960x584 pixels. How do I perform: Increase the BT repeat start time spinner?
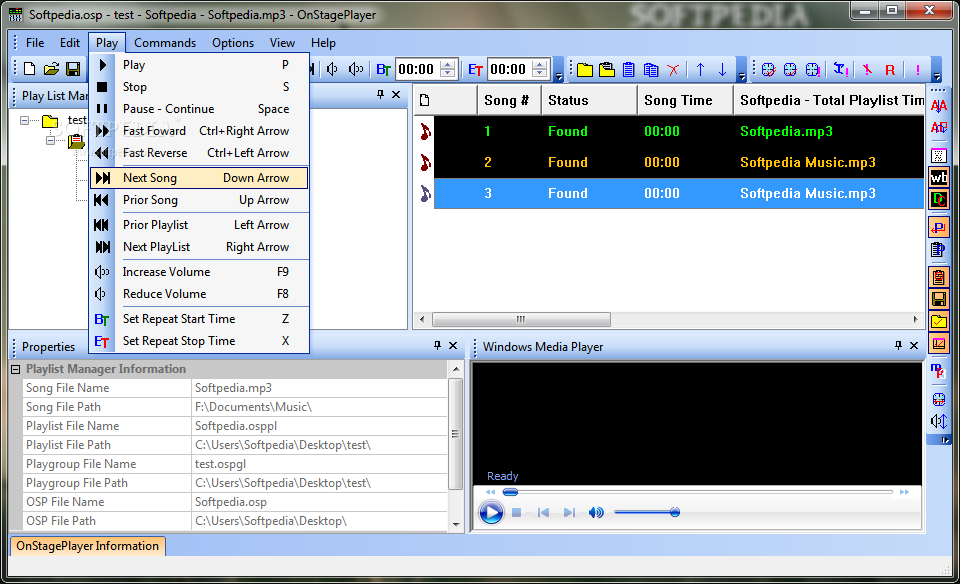[448, 65]
